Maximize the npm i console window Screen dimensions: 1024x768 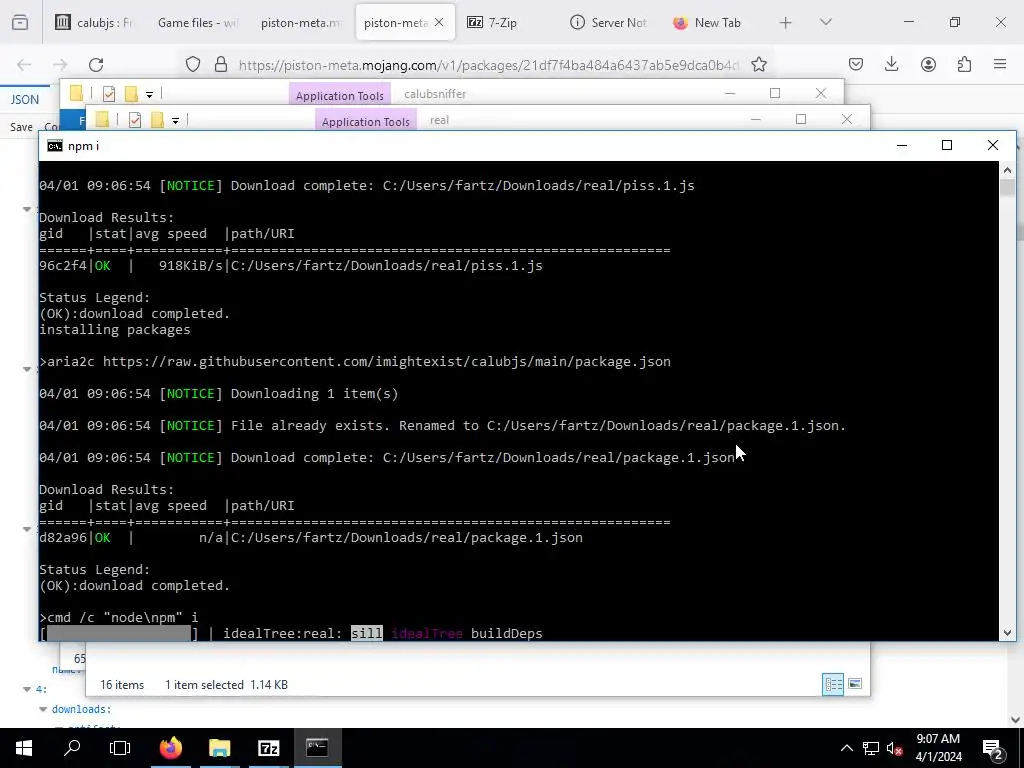[x=947, y=145]
